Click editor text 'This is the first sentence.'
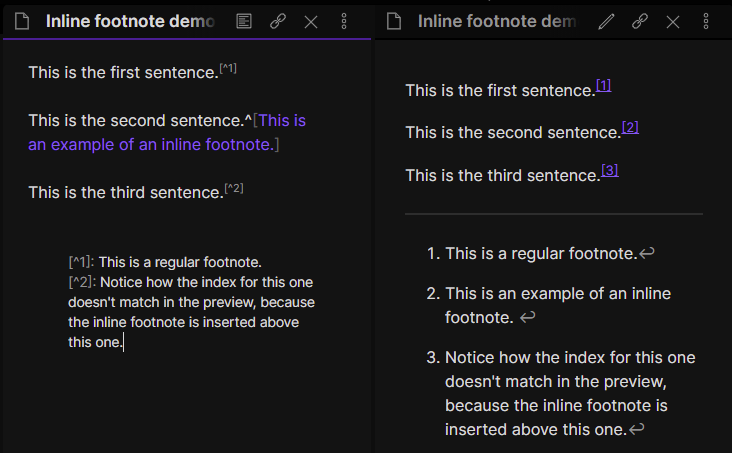Screen dimensions: 732x453 coord(123,72)
